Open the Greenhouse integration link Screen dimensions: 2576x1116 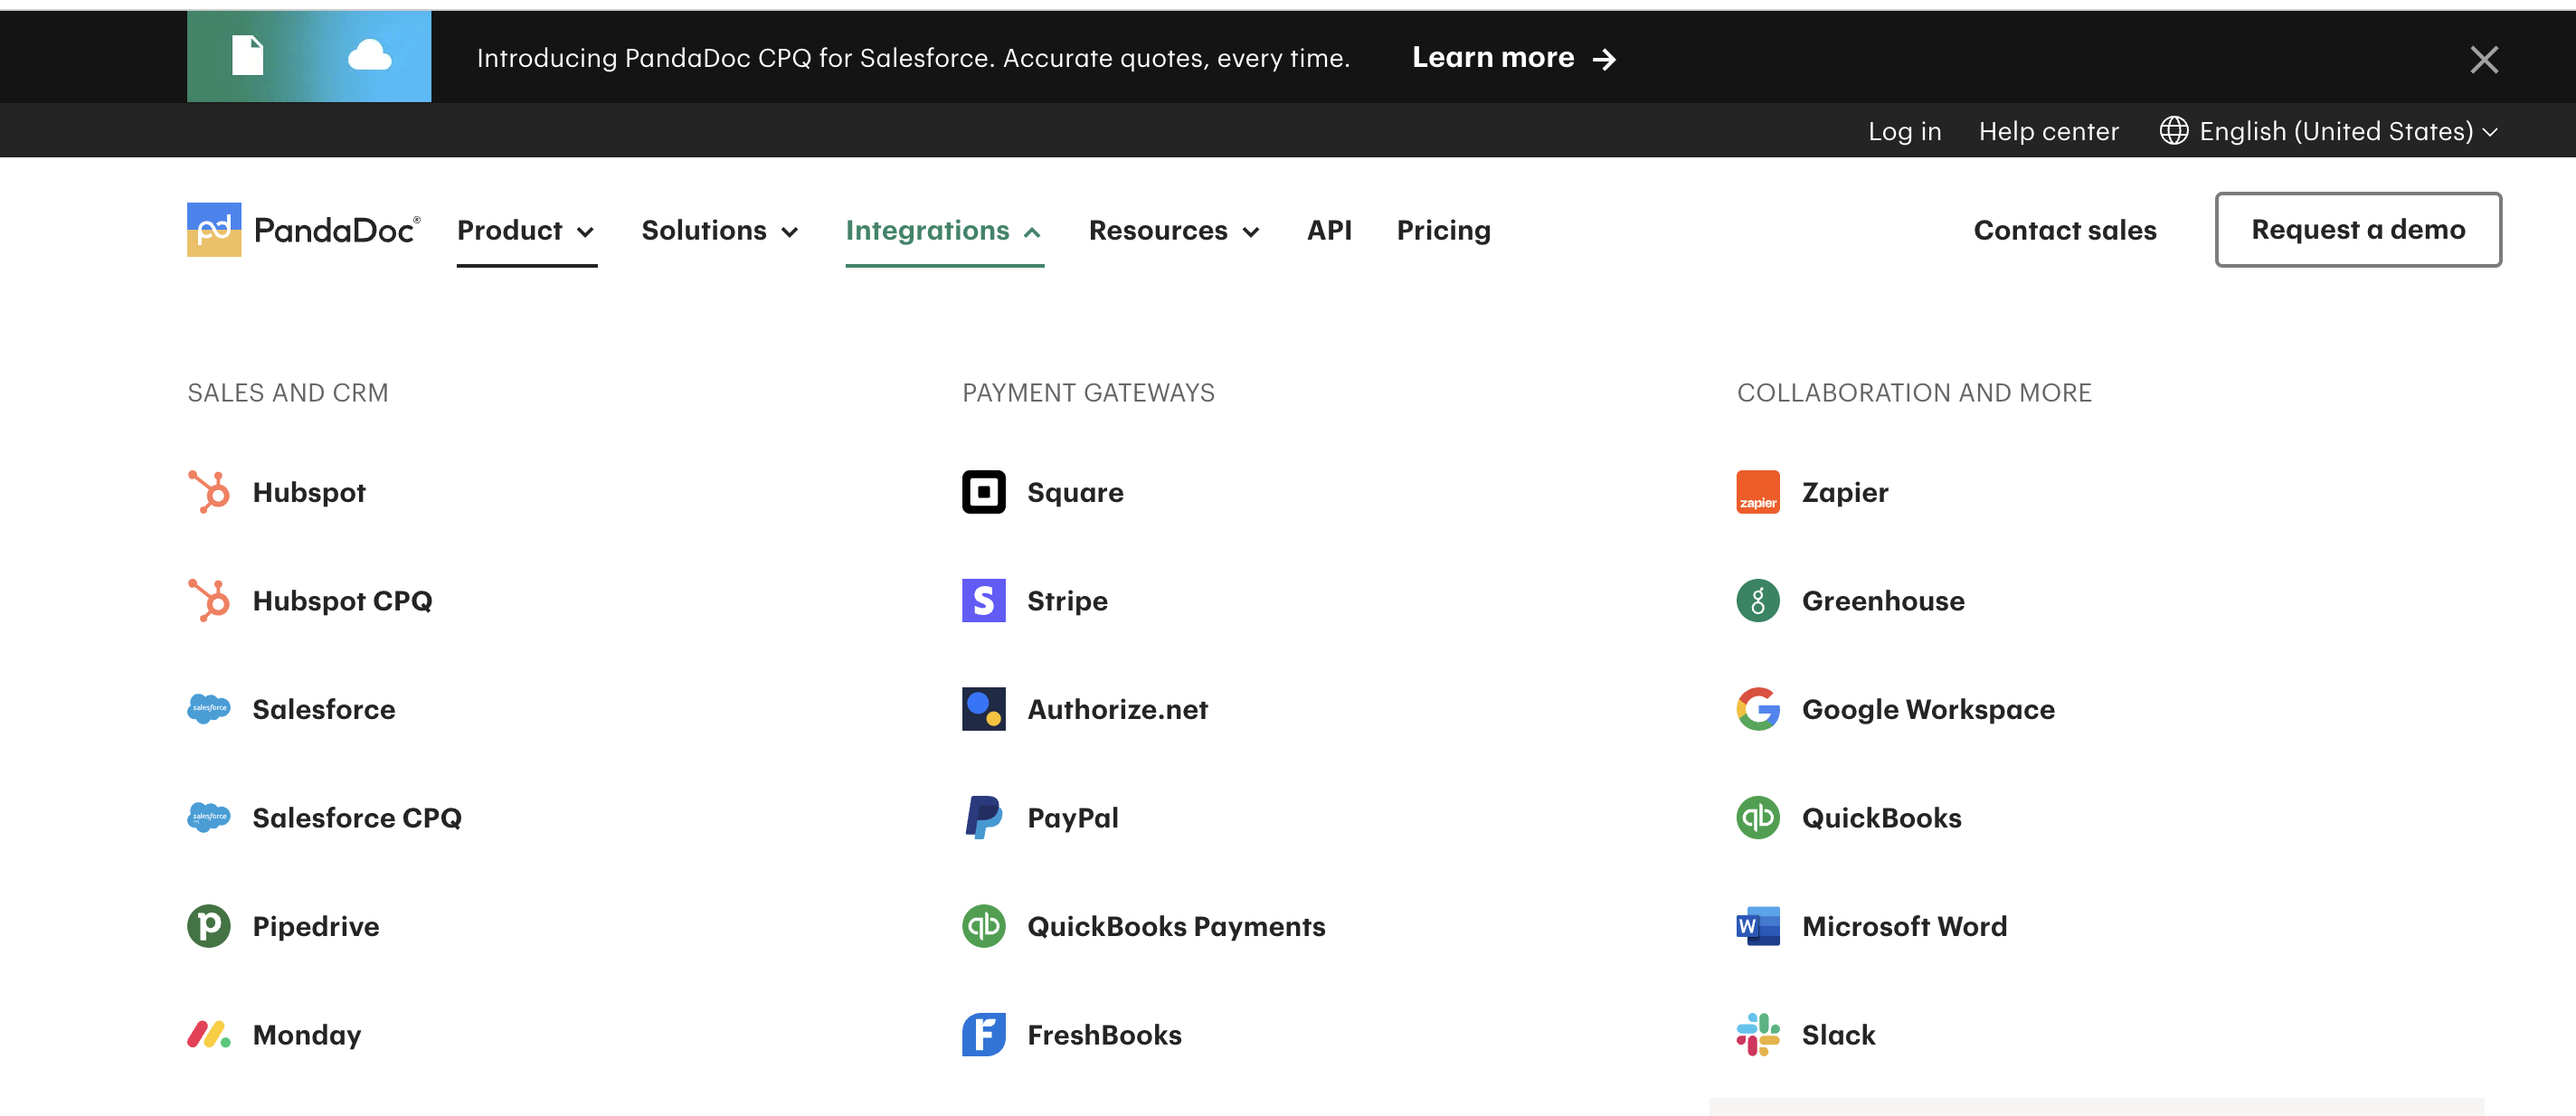pos(1883,601)
